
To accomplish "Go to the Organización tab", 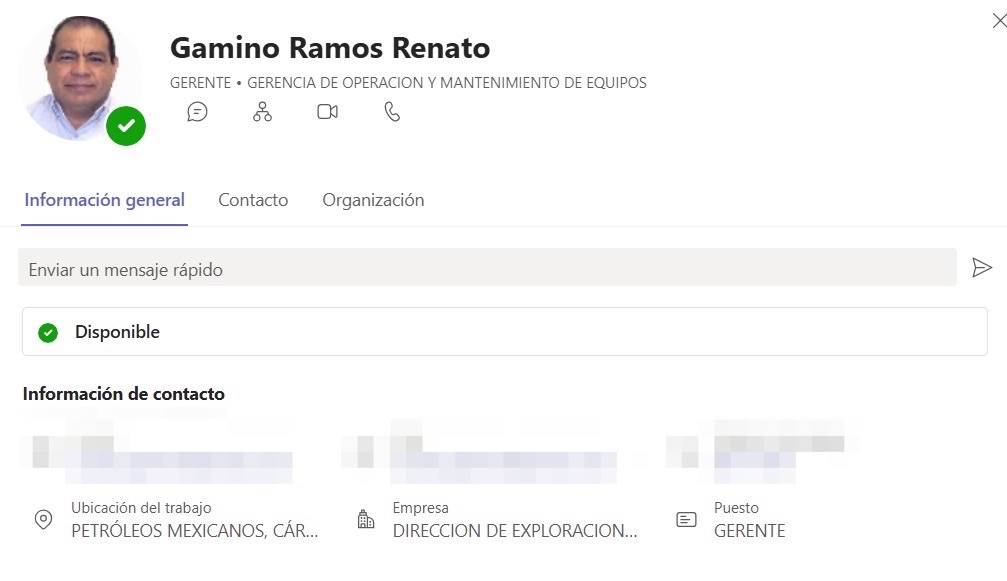I will 373,200.
